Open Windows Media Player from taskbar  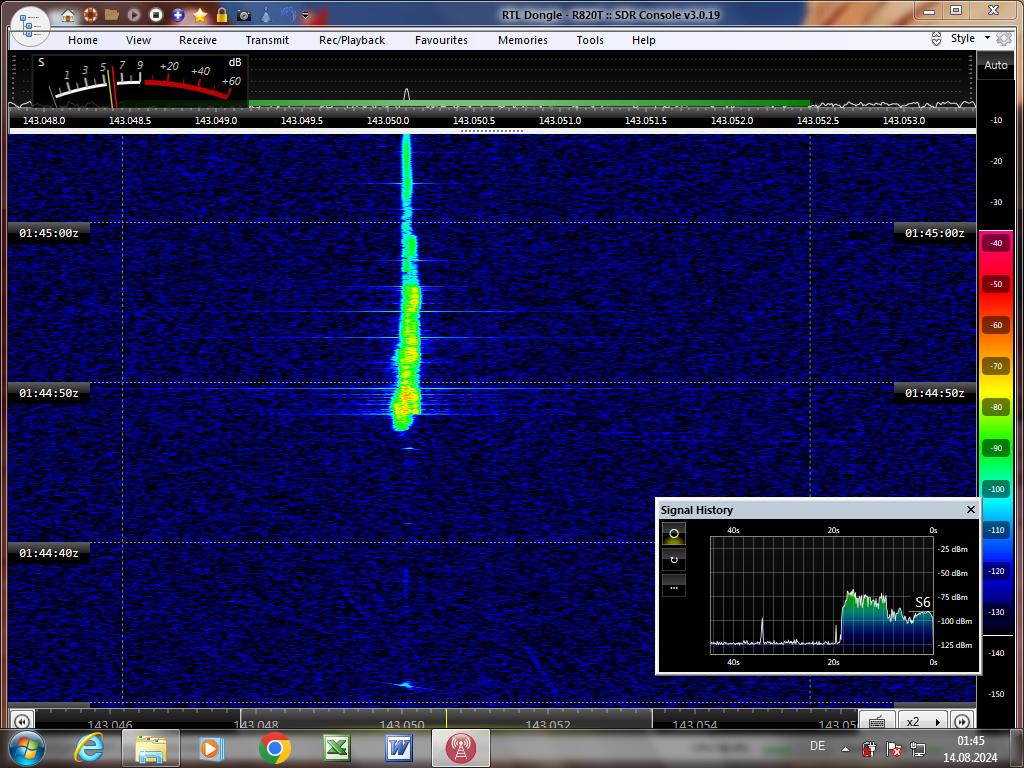(x=212, y=748)
